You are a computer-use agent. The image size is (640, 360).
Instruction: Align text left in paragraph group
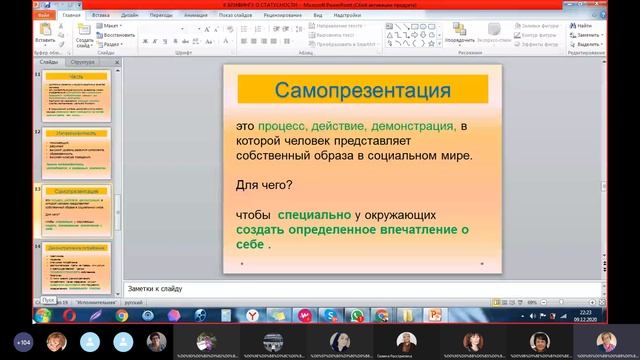click(244, 41)
